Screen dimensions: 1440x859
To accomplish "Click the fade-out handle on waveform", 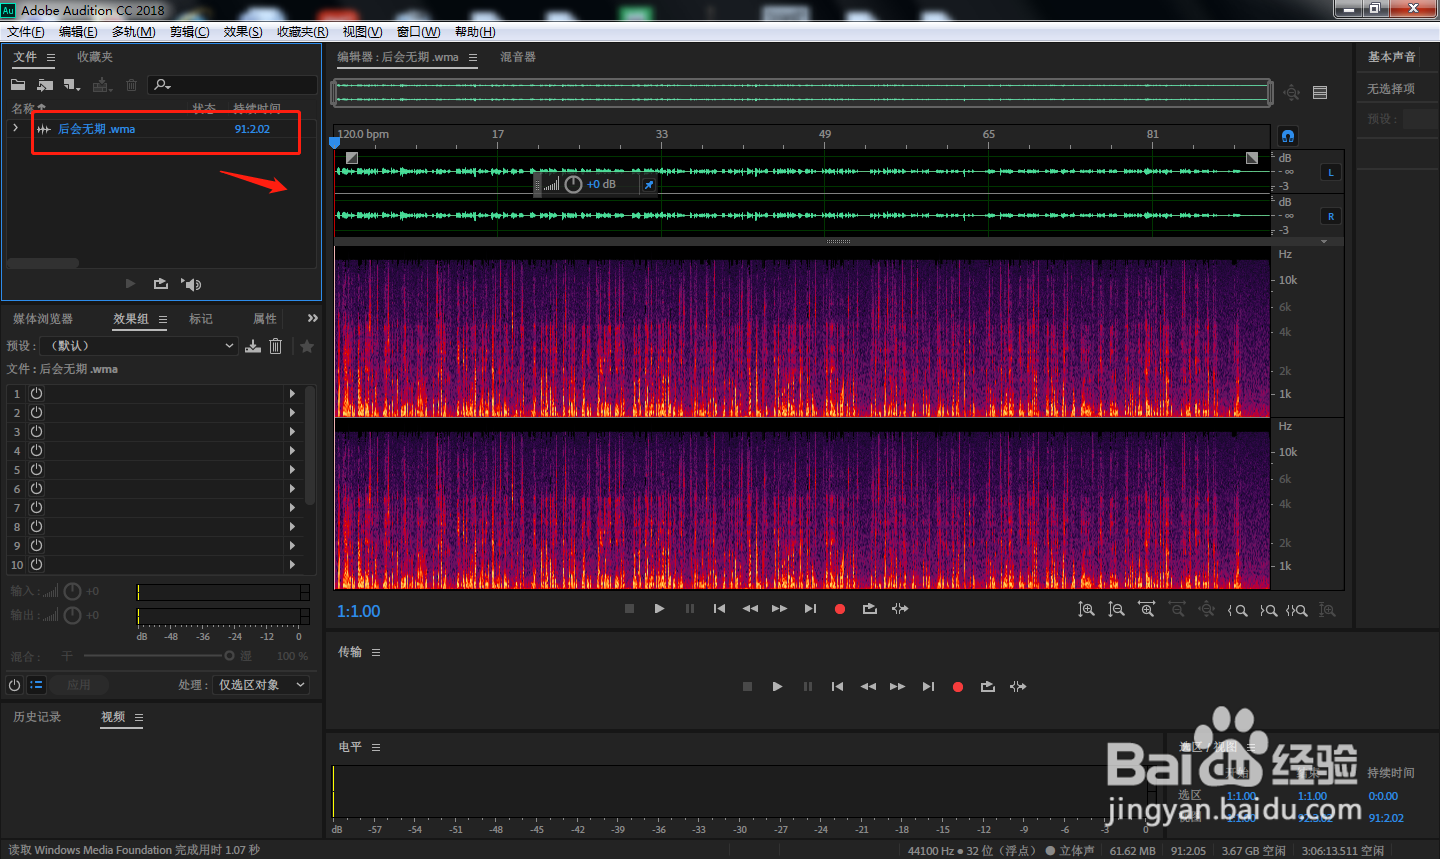I will click(1252, 158).
